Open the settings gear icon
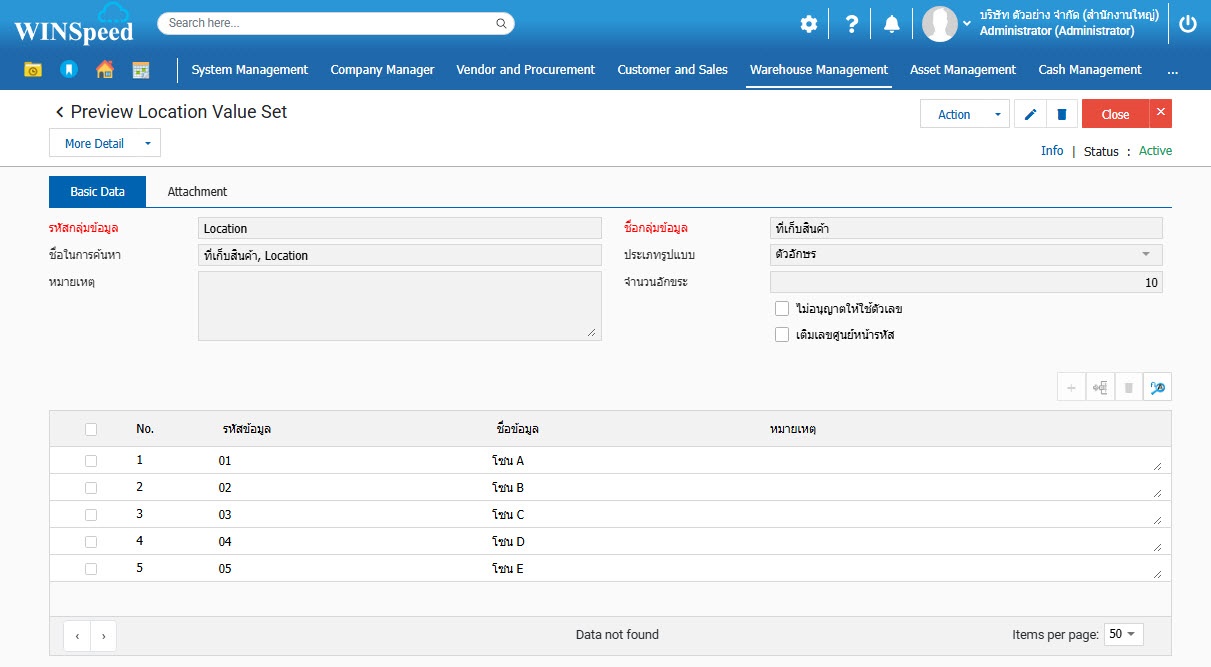This screenshot has height=667, width=1211. (808, 24)
